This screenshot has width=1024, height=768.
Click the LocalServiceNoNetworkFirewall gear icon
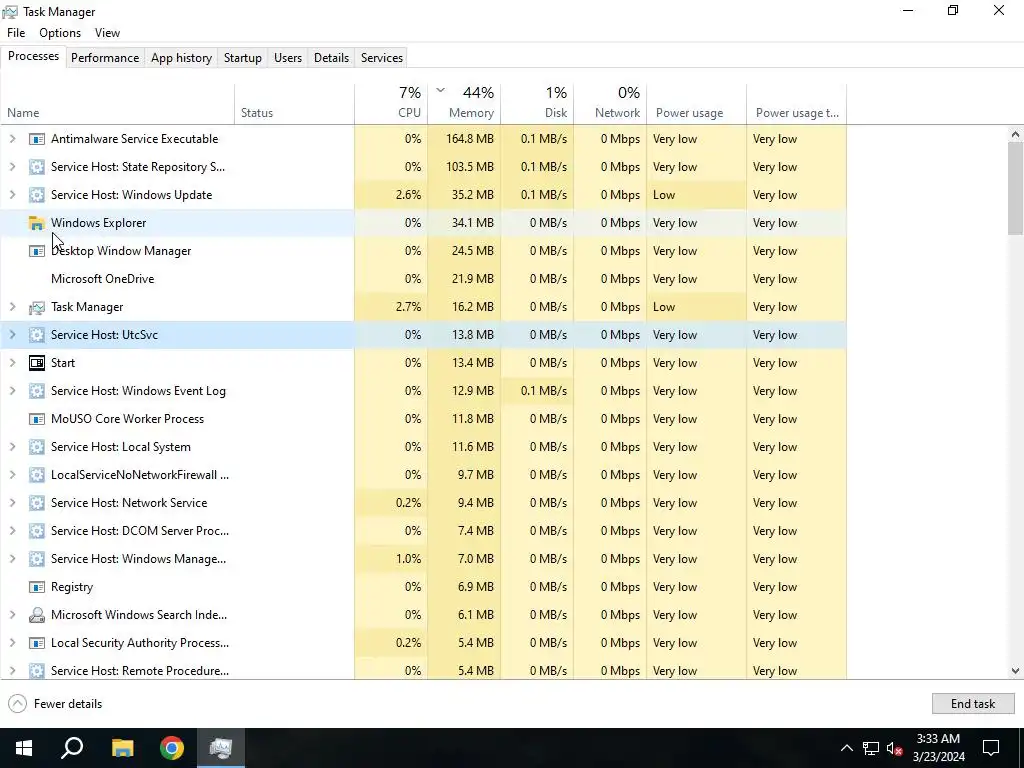37,475
